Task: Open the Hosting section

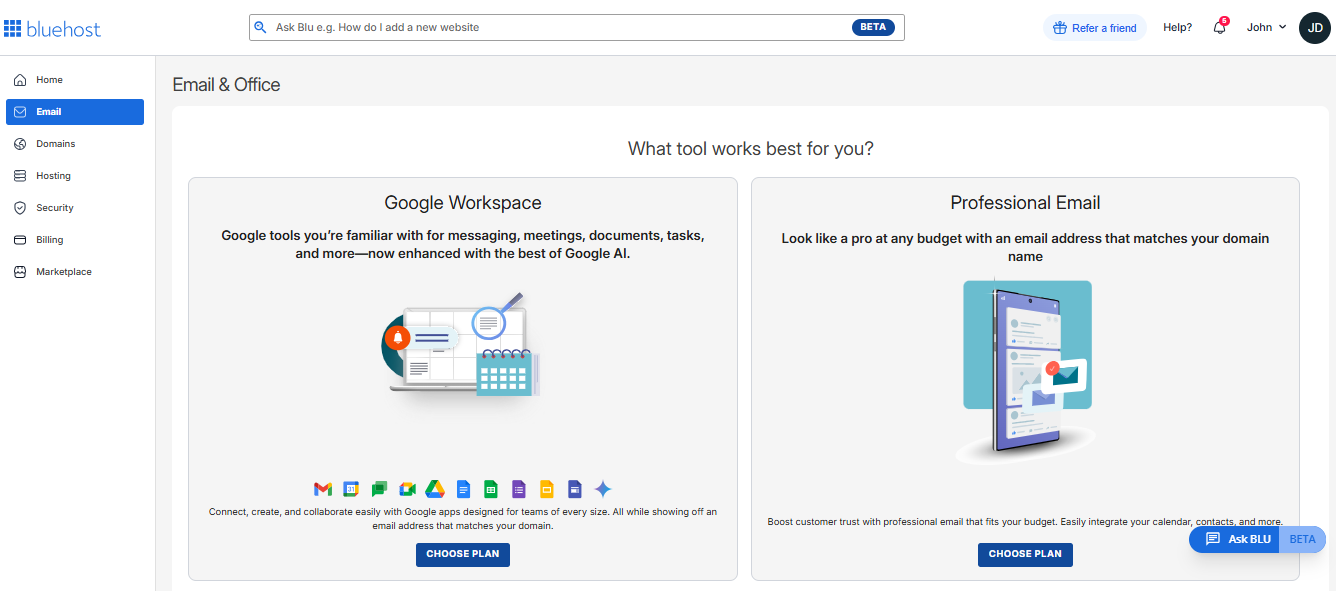Action: (55, 175)
